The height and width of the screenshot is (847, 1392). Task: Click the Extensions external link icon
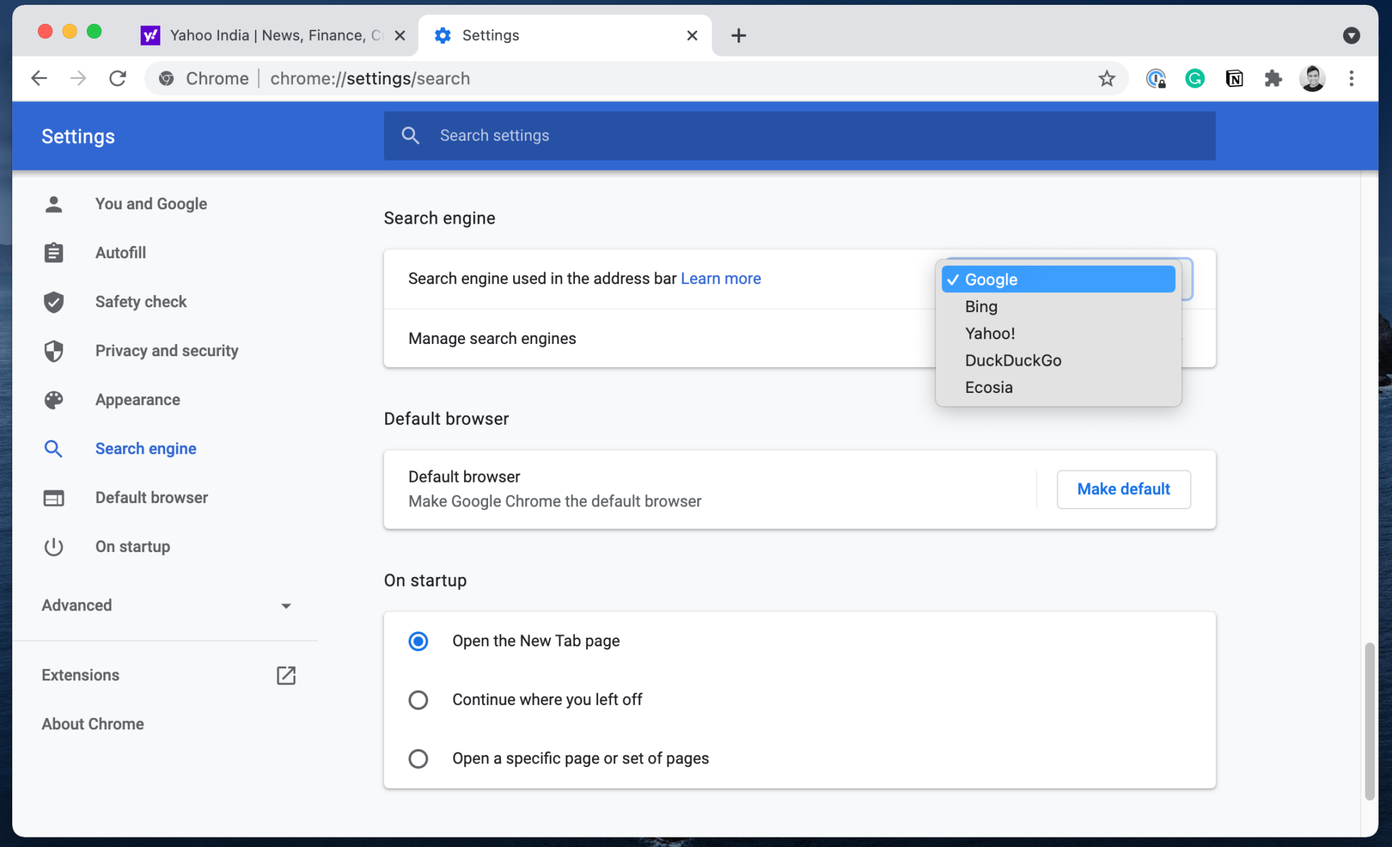tap(286, 675)
